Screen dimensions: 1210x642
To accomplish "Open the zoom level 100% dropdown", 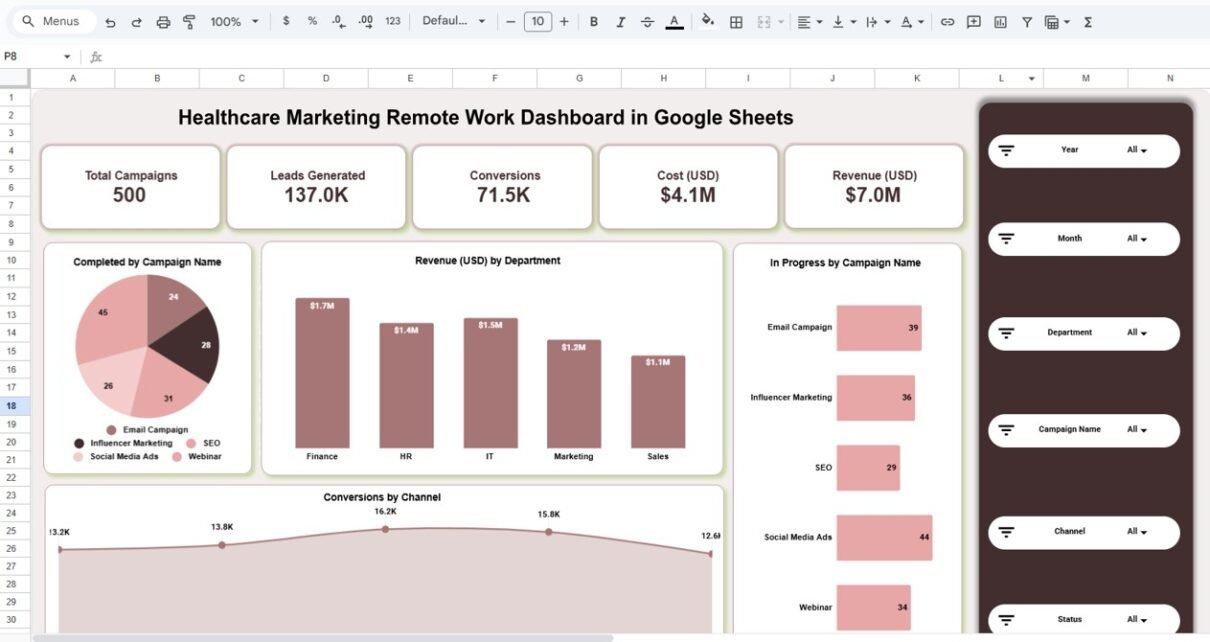I will pyautogui.click(x=234, y=22).
